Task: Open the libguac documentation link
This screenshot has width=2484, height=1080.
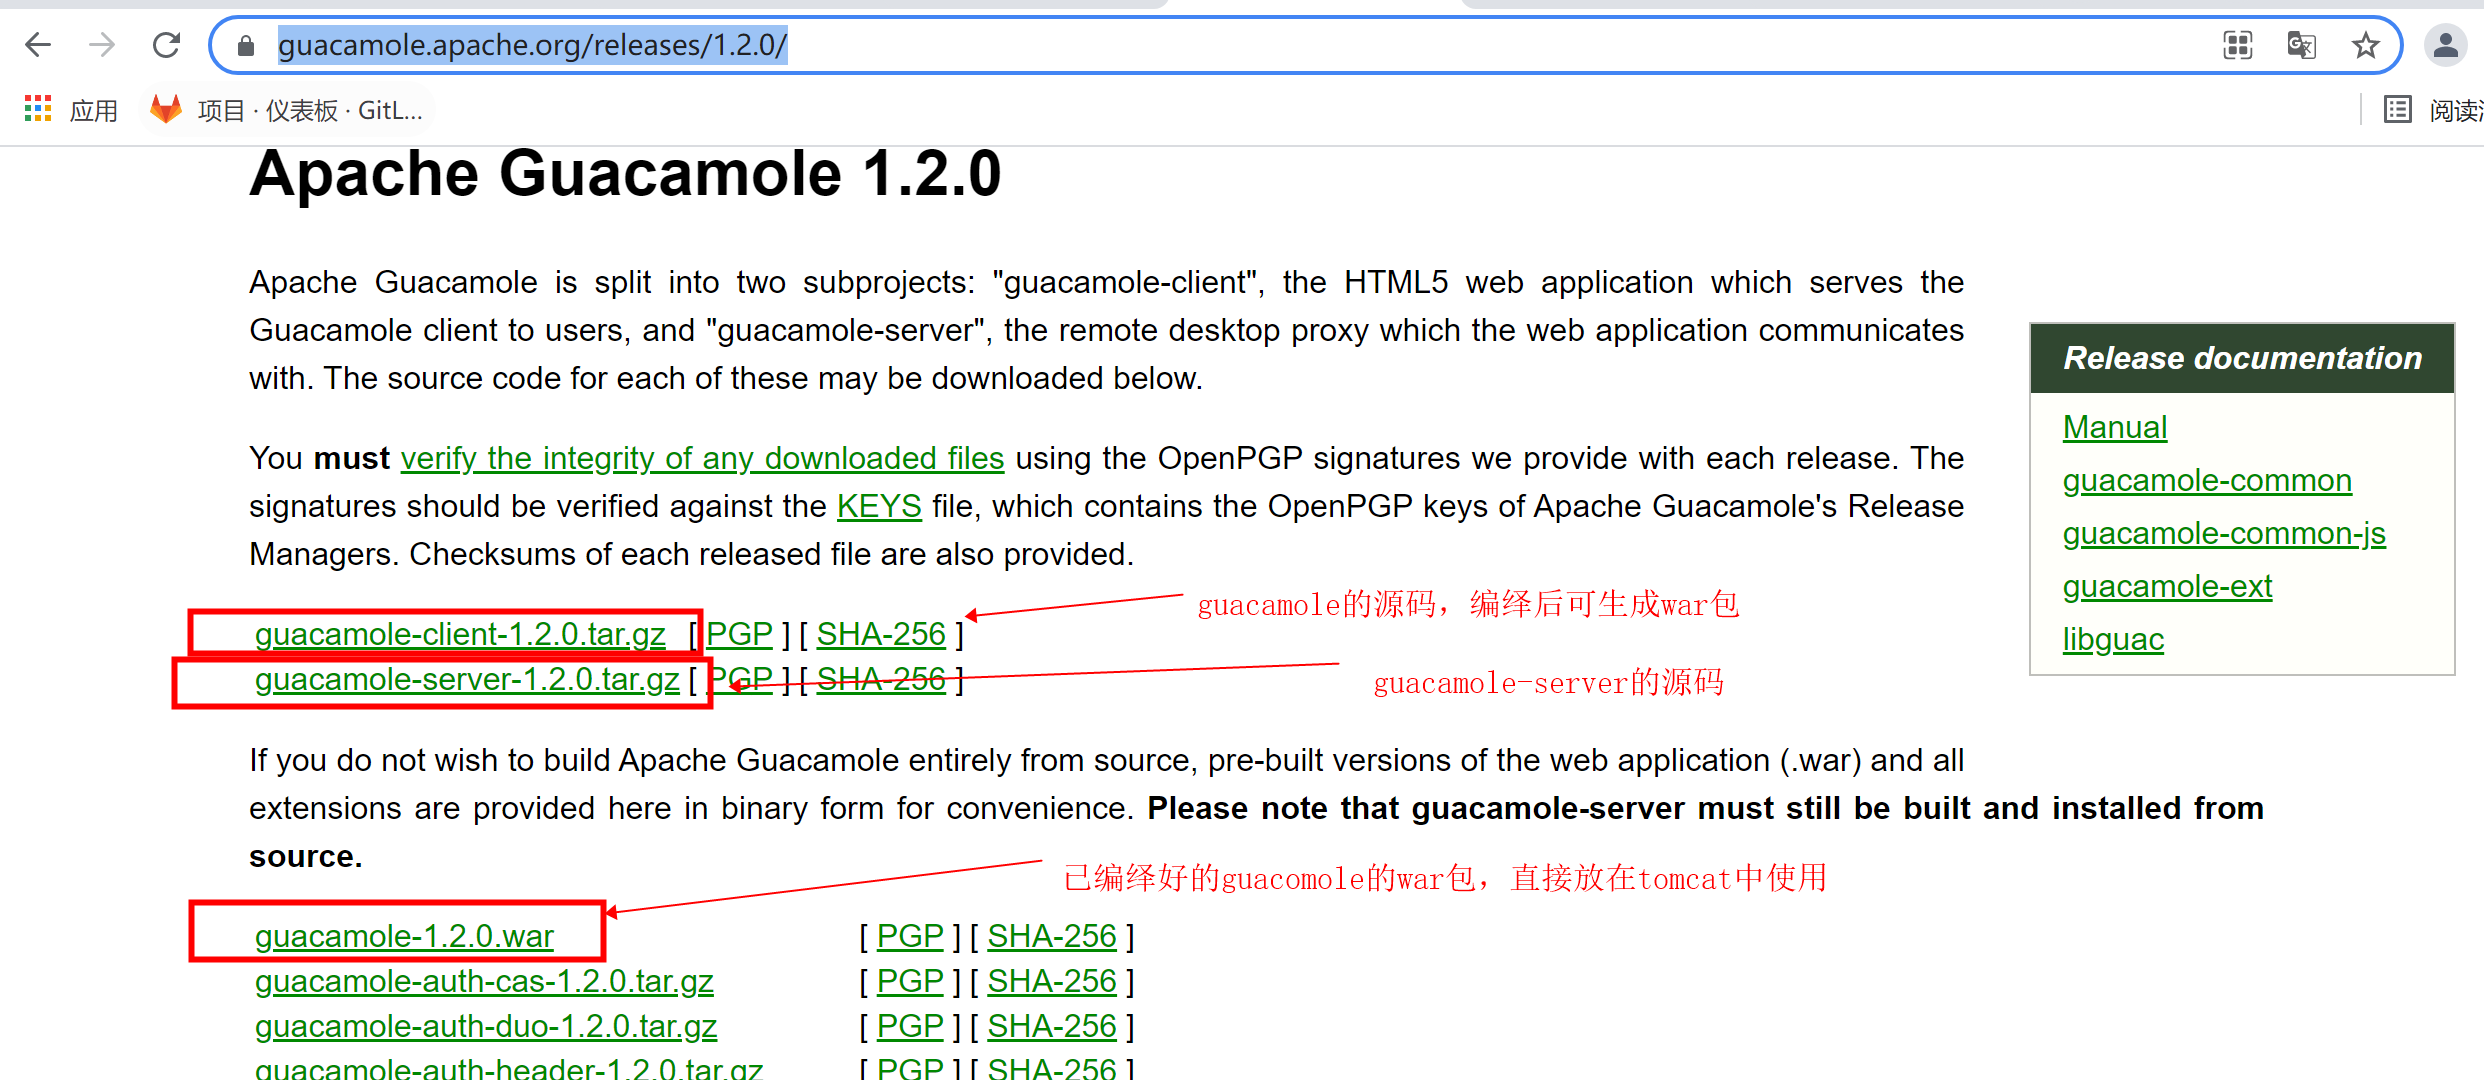Action: pos(2112,638)
